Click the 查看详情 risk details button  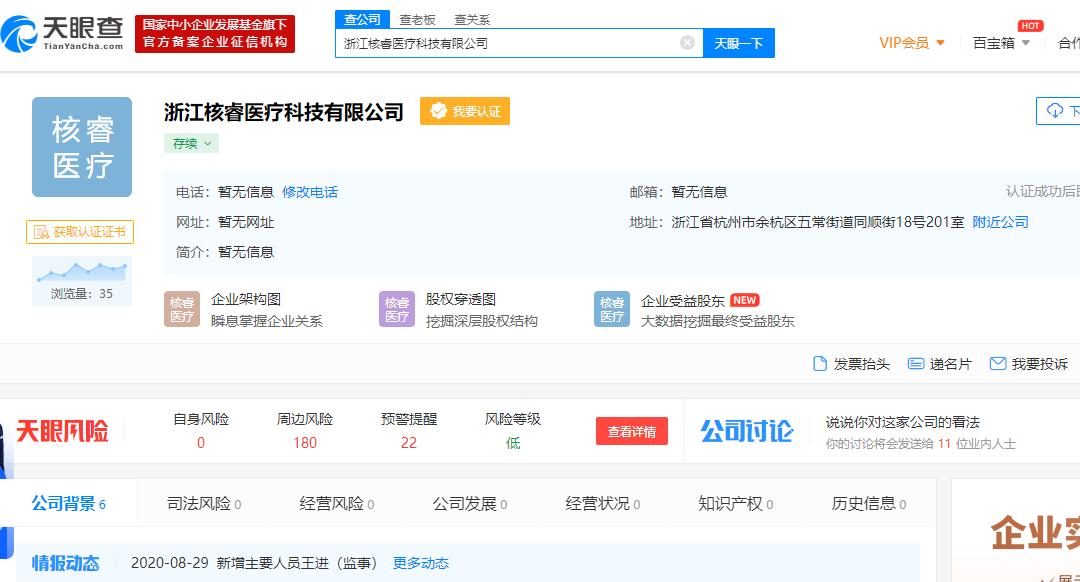(632, 431)
